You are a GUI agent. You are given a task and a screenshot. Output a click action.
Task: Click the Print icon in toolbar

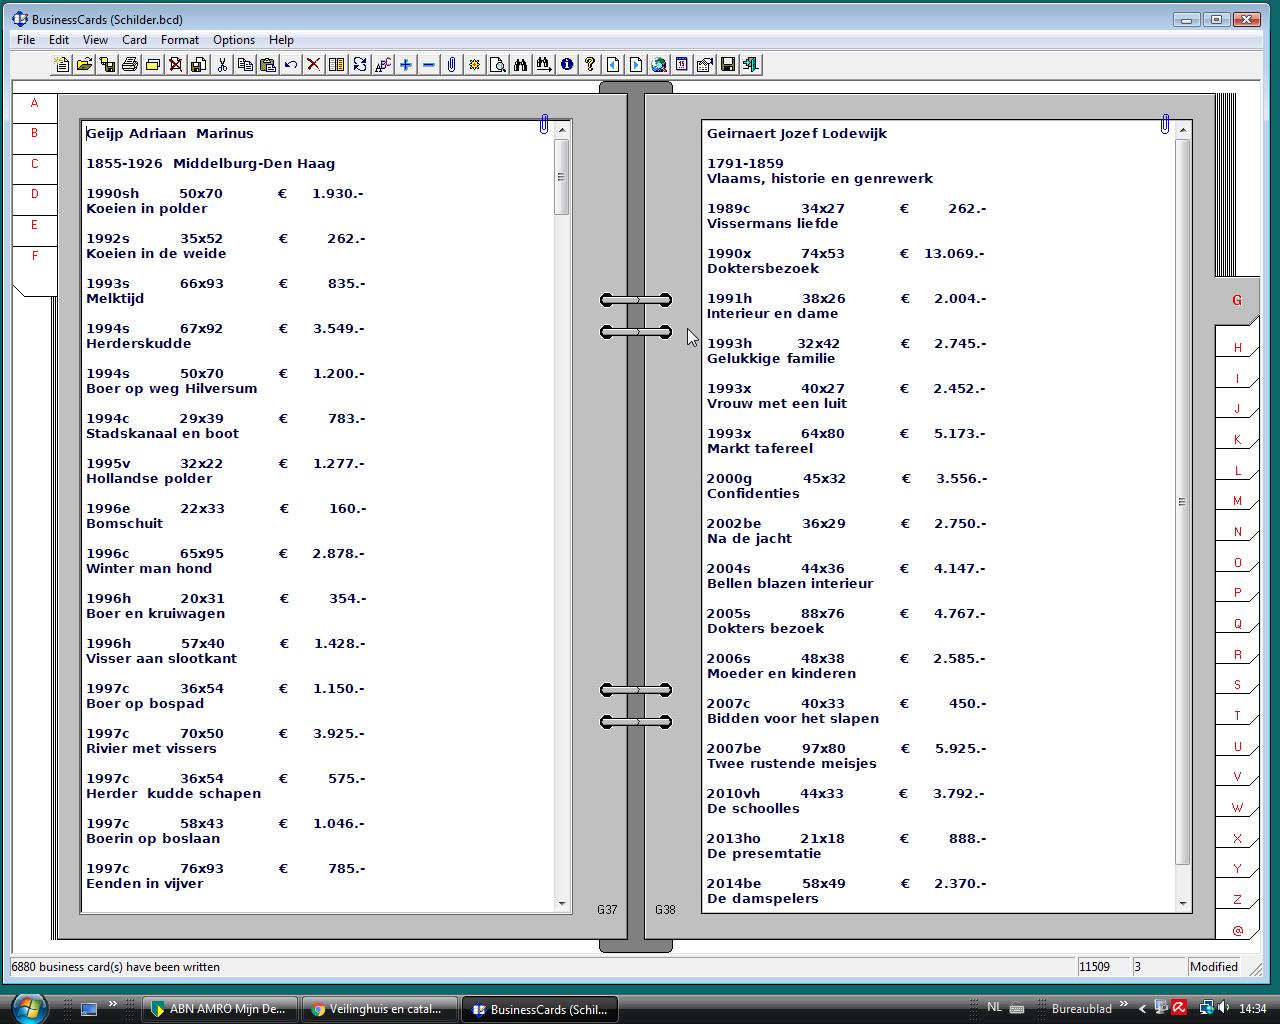click(130, 65)
